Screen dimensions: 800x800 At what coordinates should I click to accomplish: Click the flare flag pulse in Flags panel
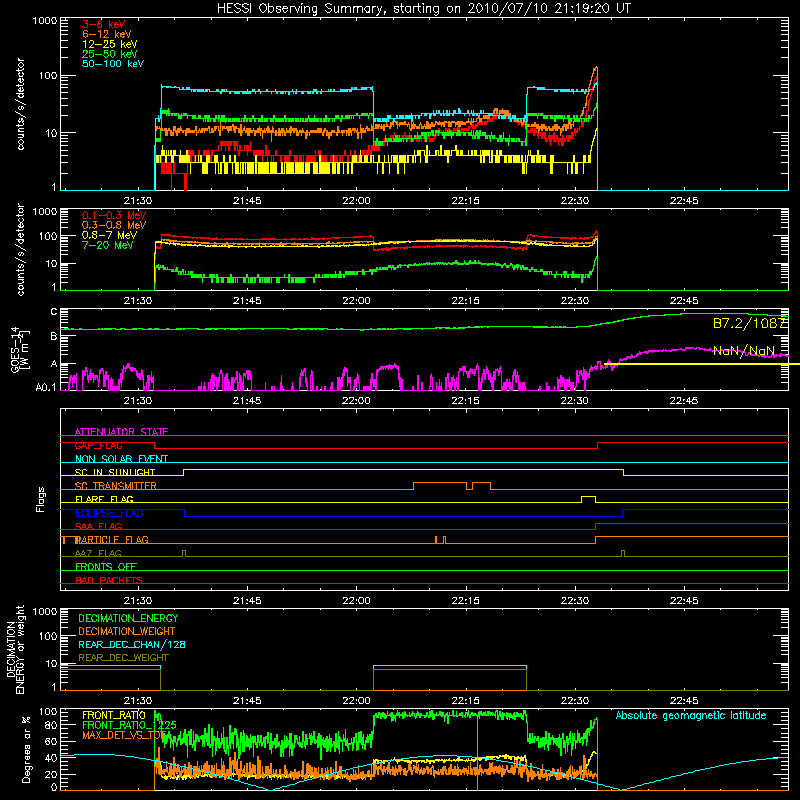point(588,499)
